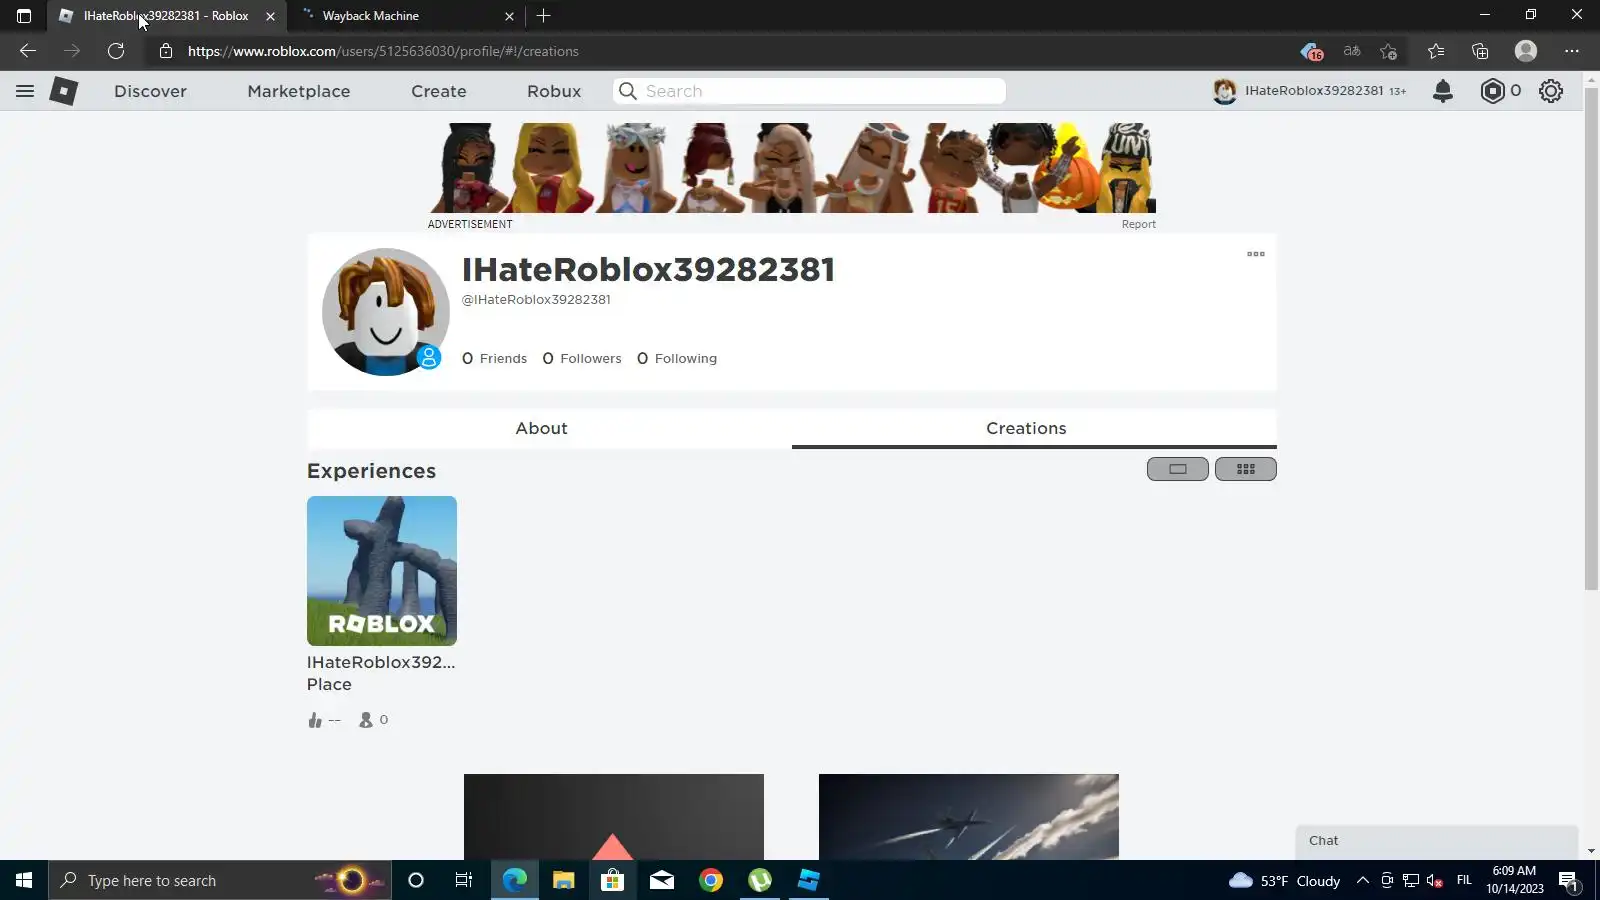
Task: Open Microsoft Edge from the taskbar
Action: pyautogui.click(x=514, y=880)
